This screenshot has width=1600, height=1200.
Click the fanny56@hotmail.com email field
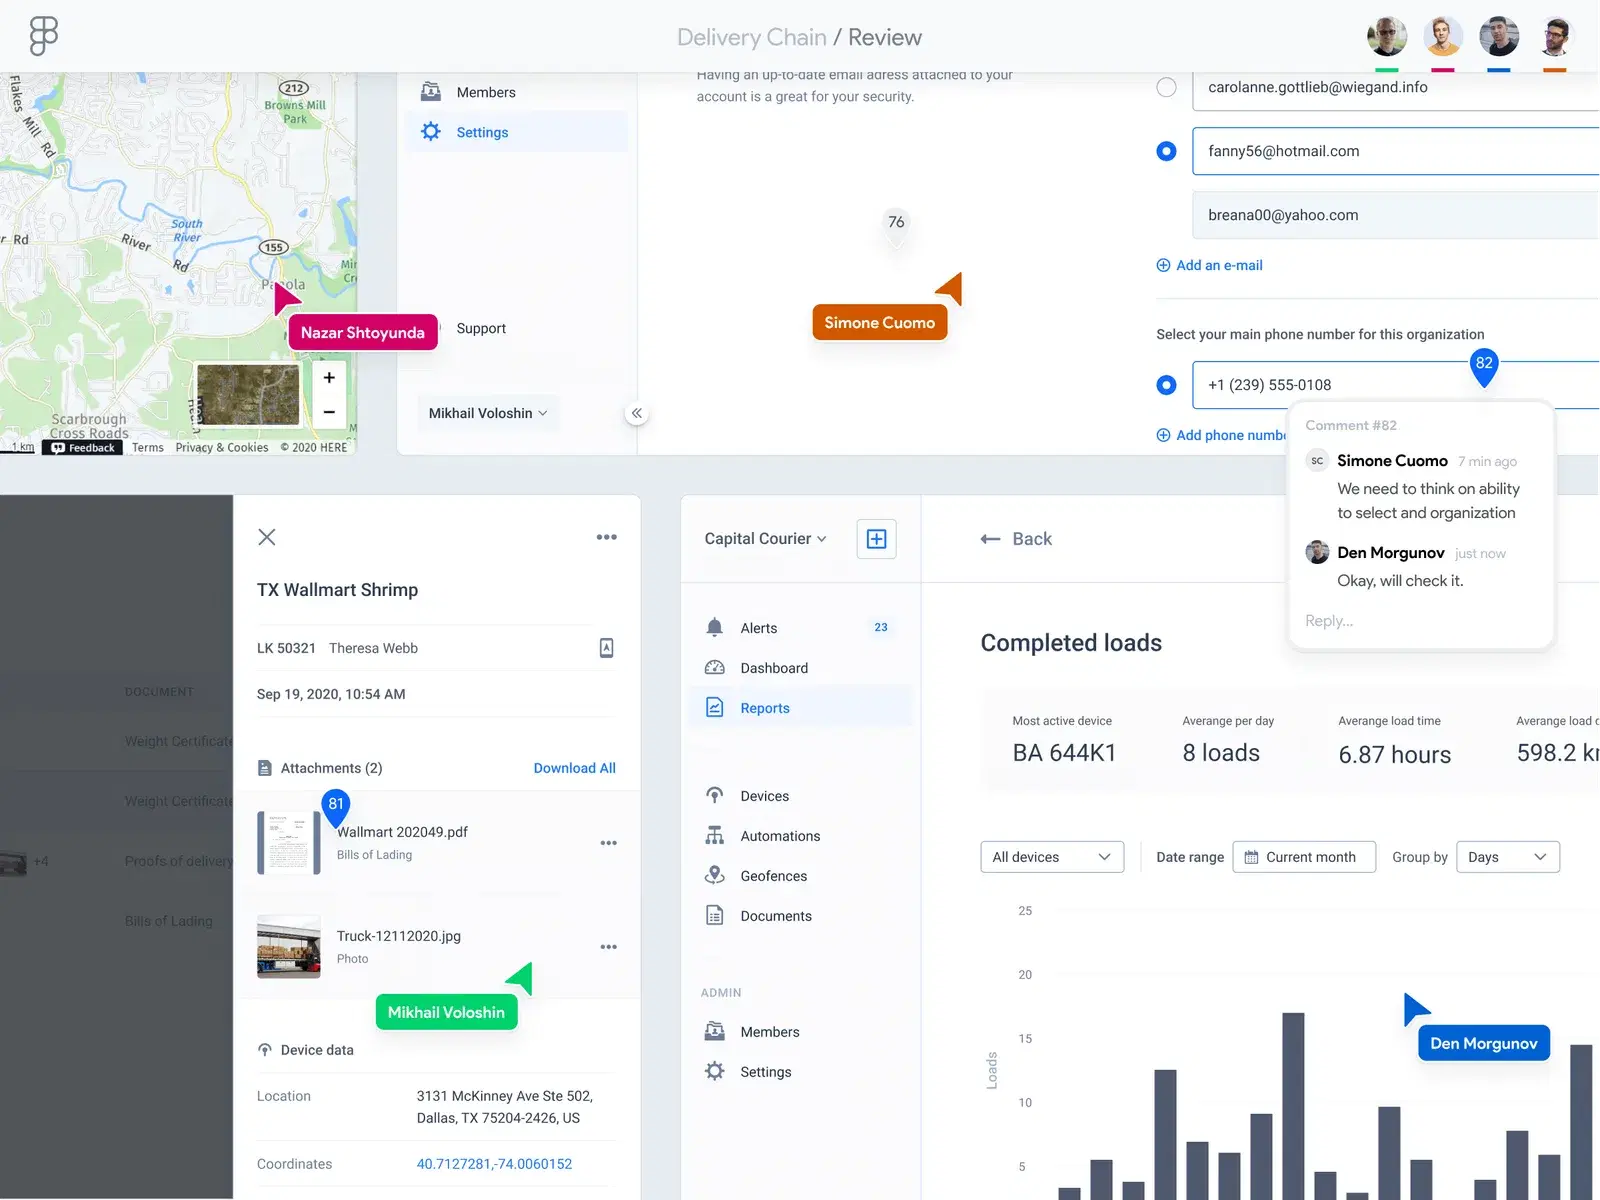[x=1396, y=151]
